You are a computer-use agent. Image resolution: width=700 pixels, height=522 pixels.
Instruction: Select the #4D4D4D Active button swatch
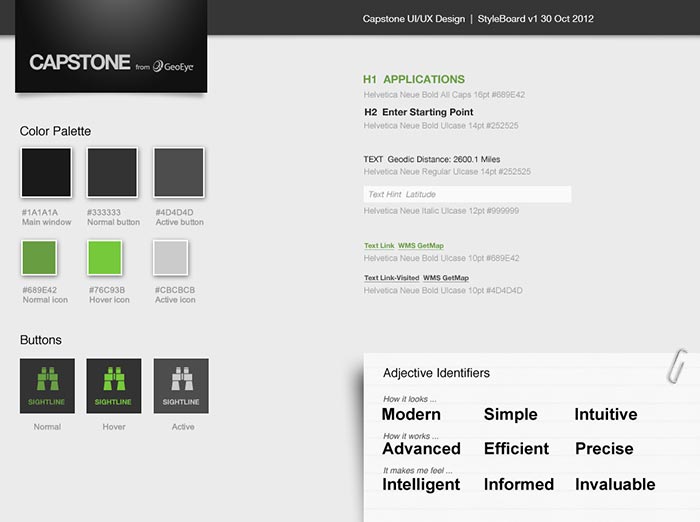(x=179, y=172)
